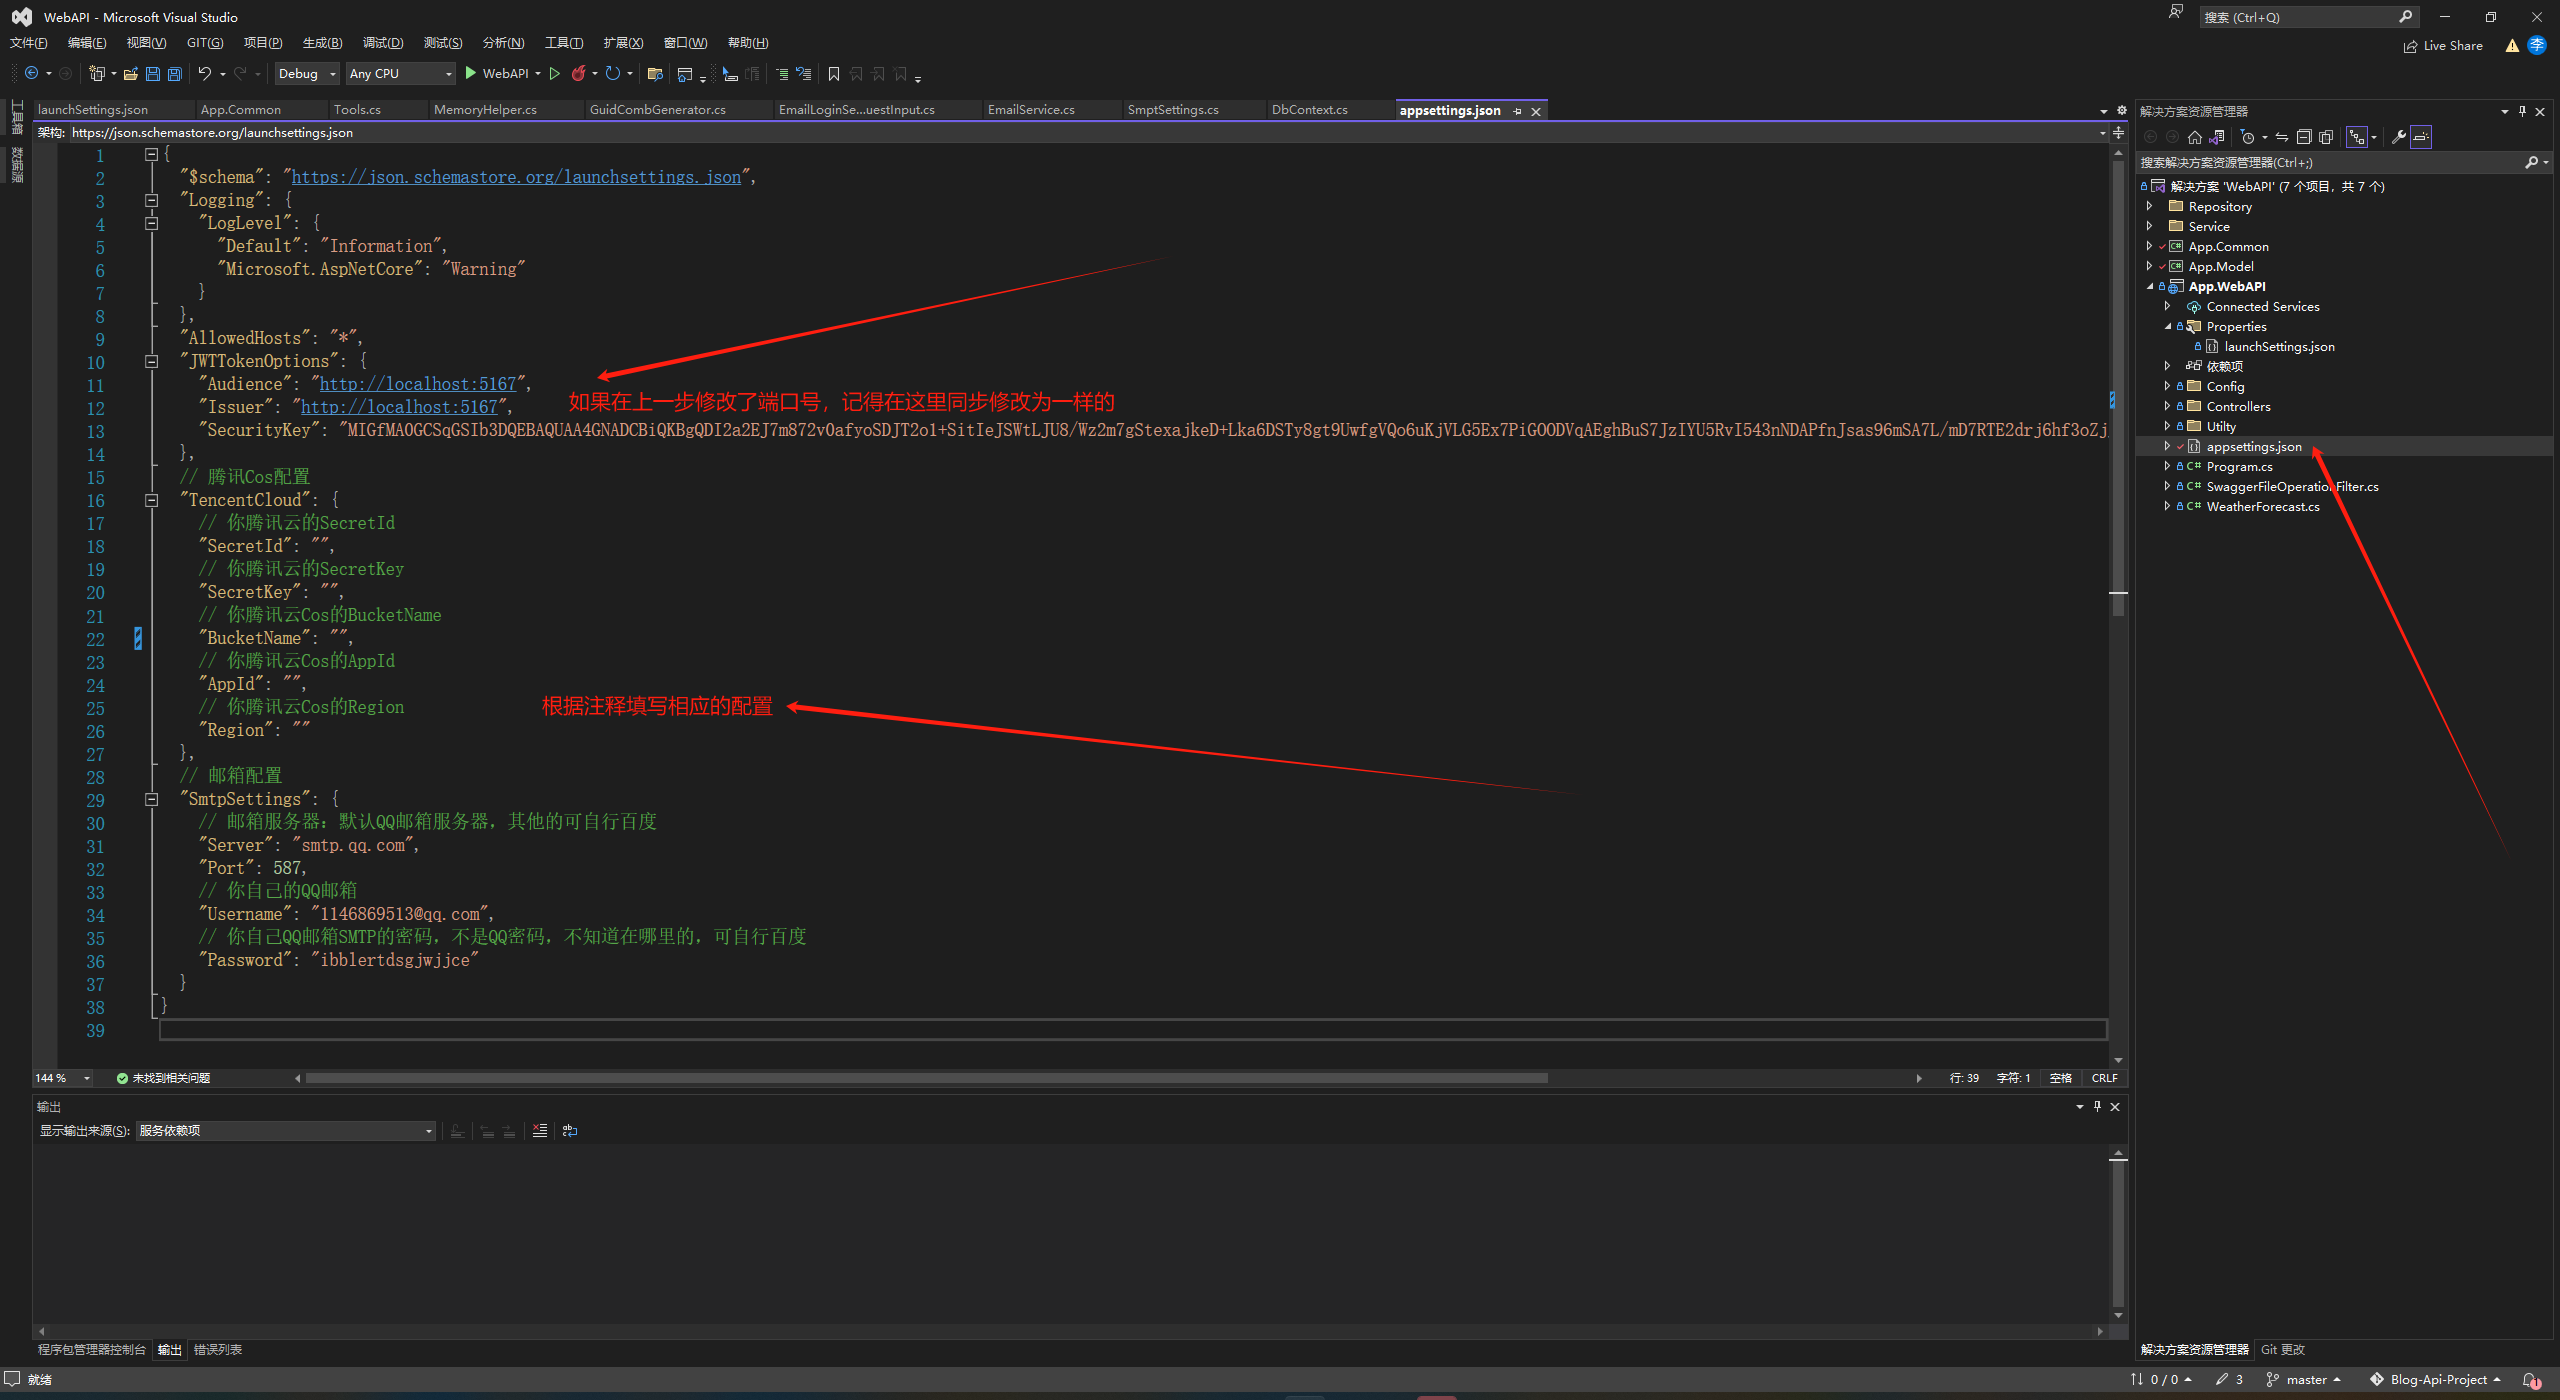Click the Pending Changes Filter clock icon
2560x1400 pixels.
pyautogui.click(x=2248, y=137)
